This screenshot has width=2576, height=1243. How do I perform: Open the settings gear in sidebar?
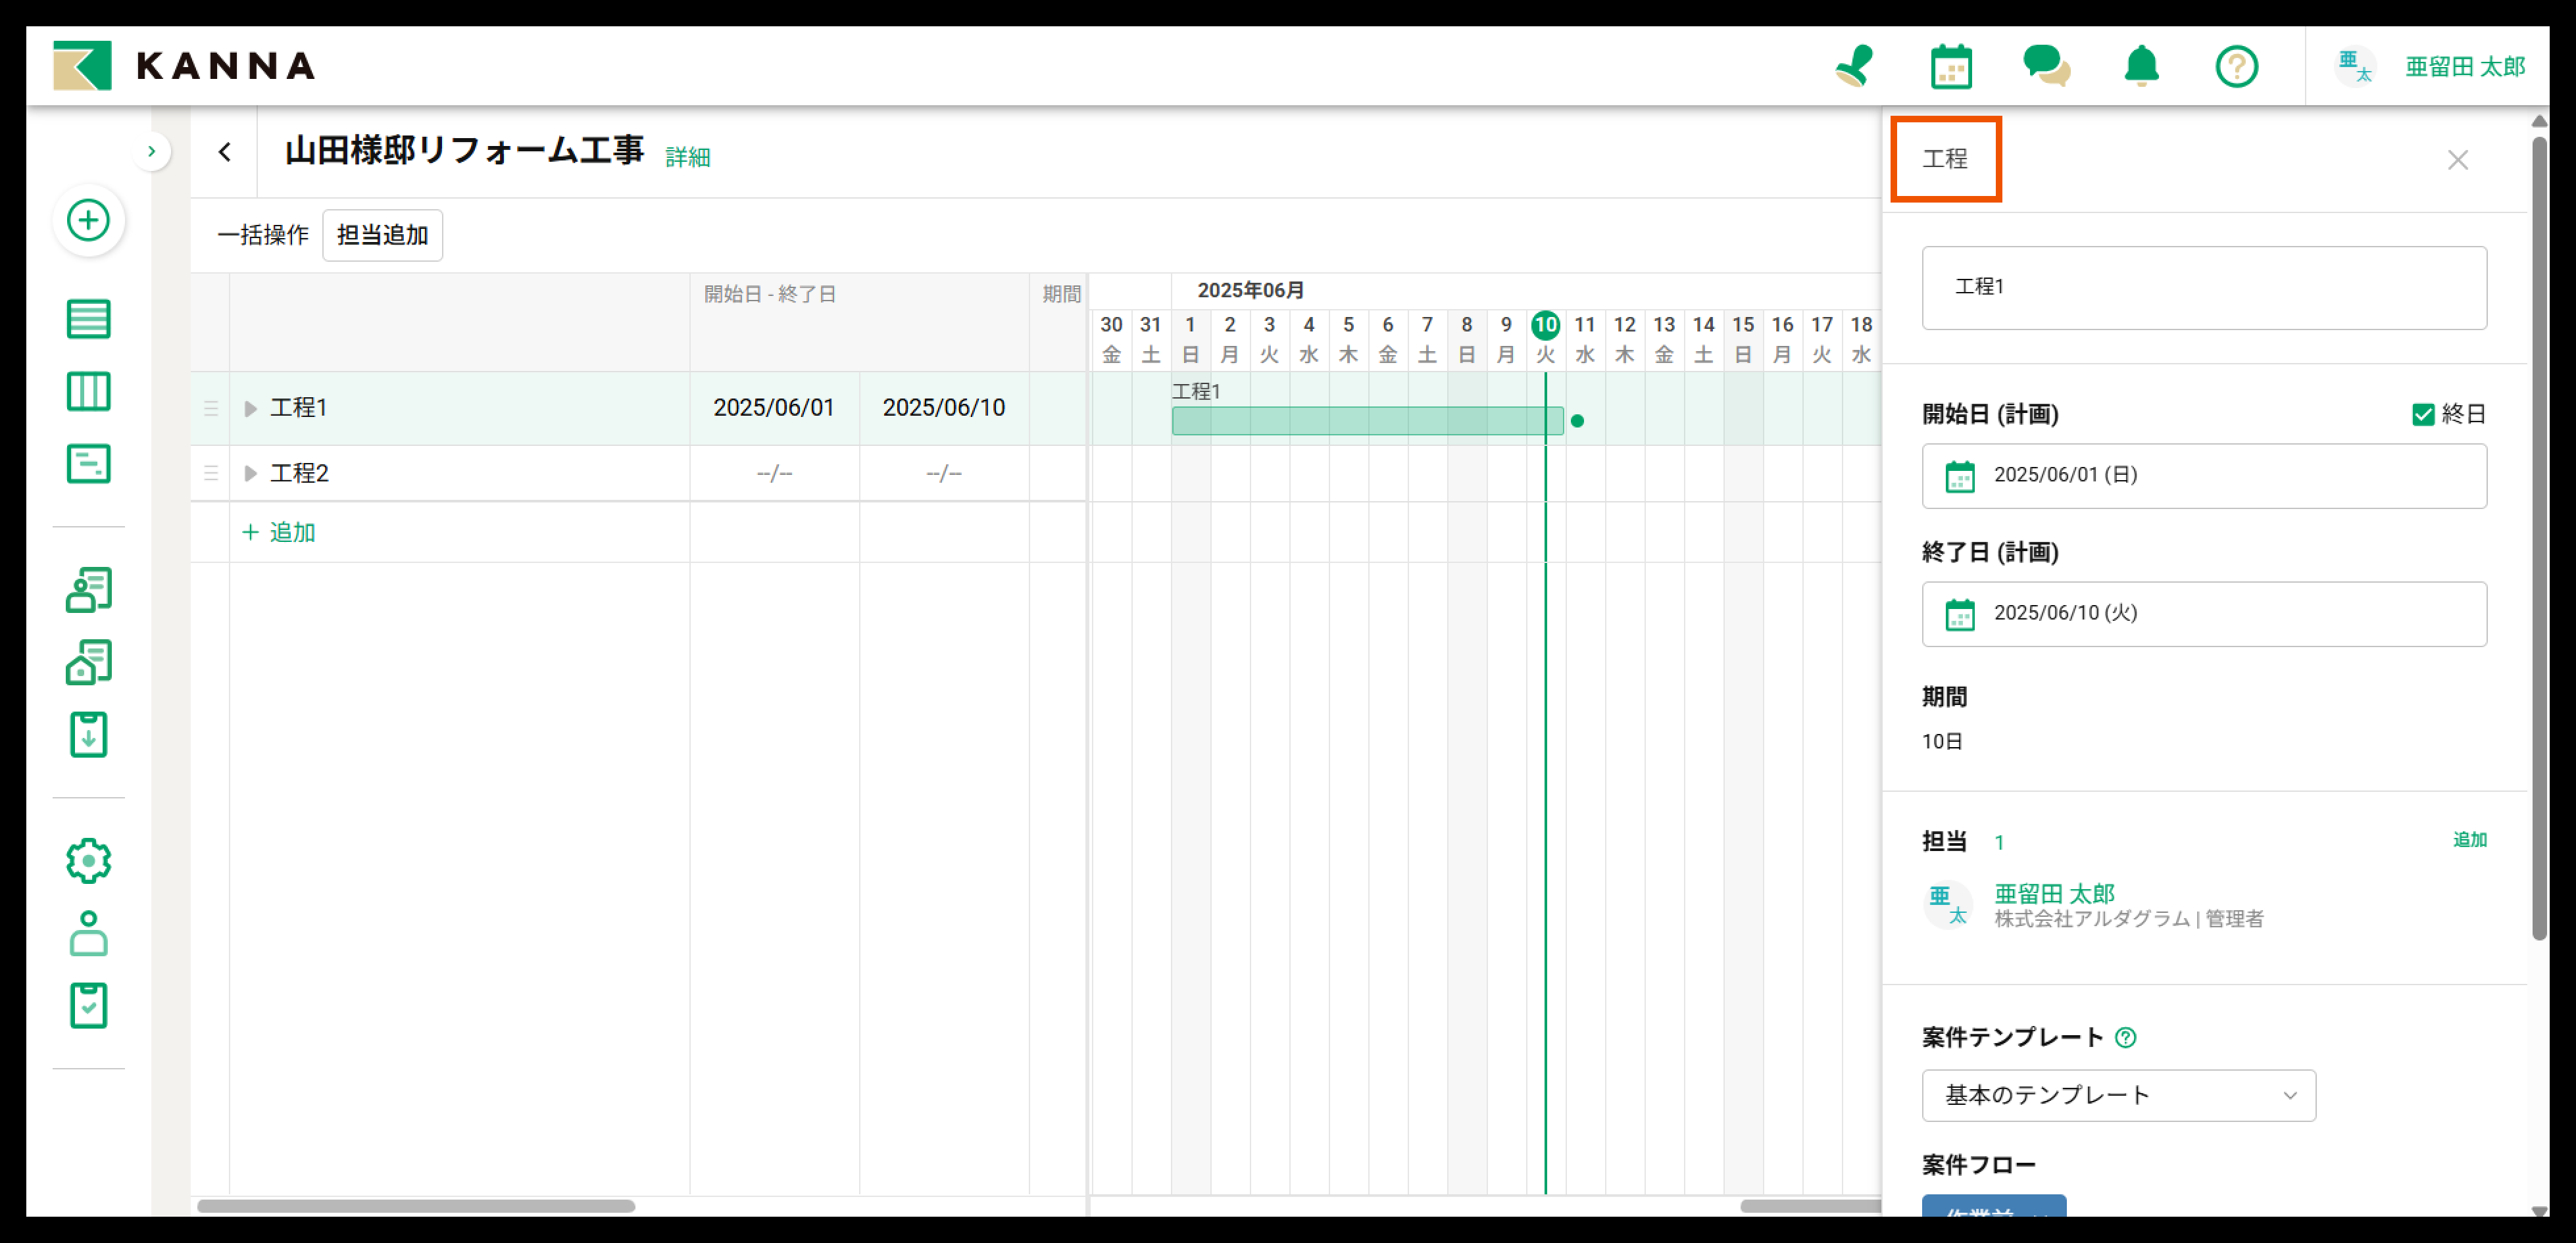click(88, 860)
